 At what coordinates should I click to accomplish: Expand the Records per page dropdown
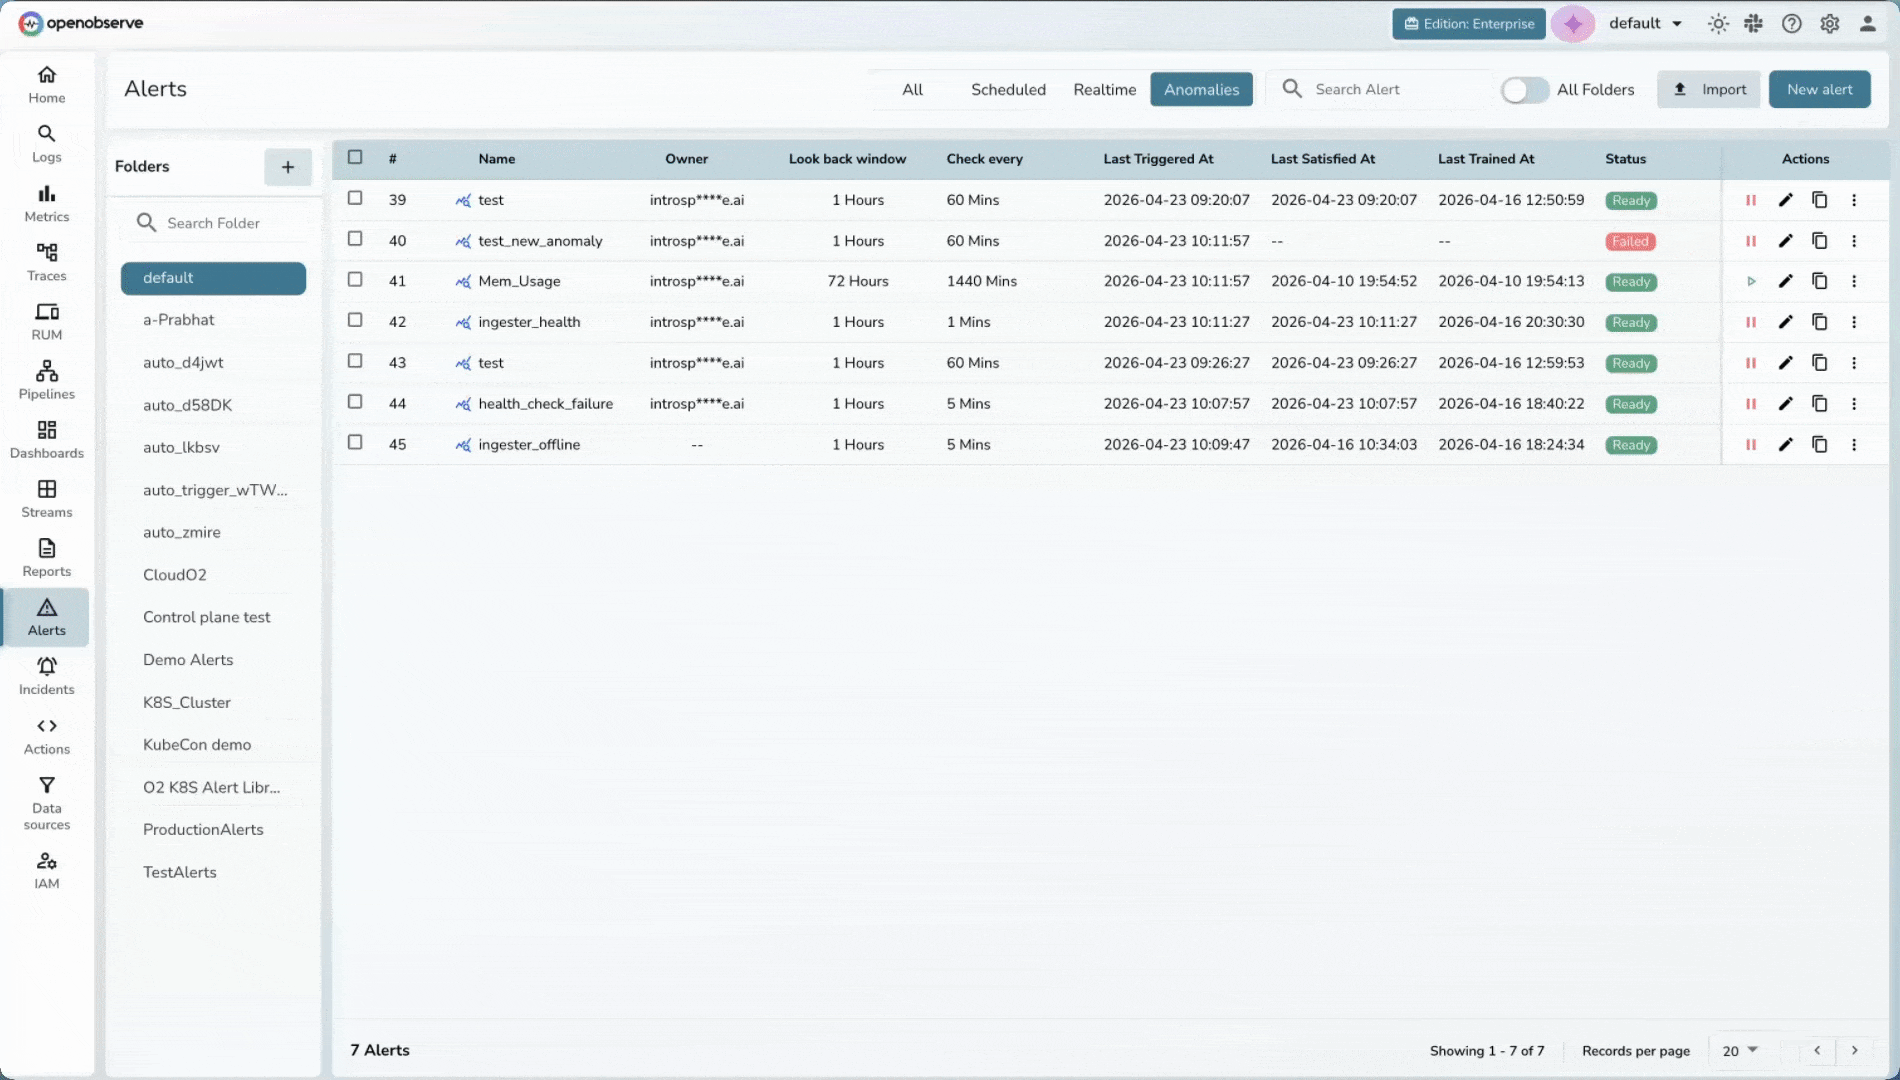click(1739, 1050)
